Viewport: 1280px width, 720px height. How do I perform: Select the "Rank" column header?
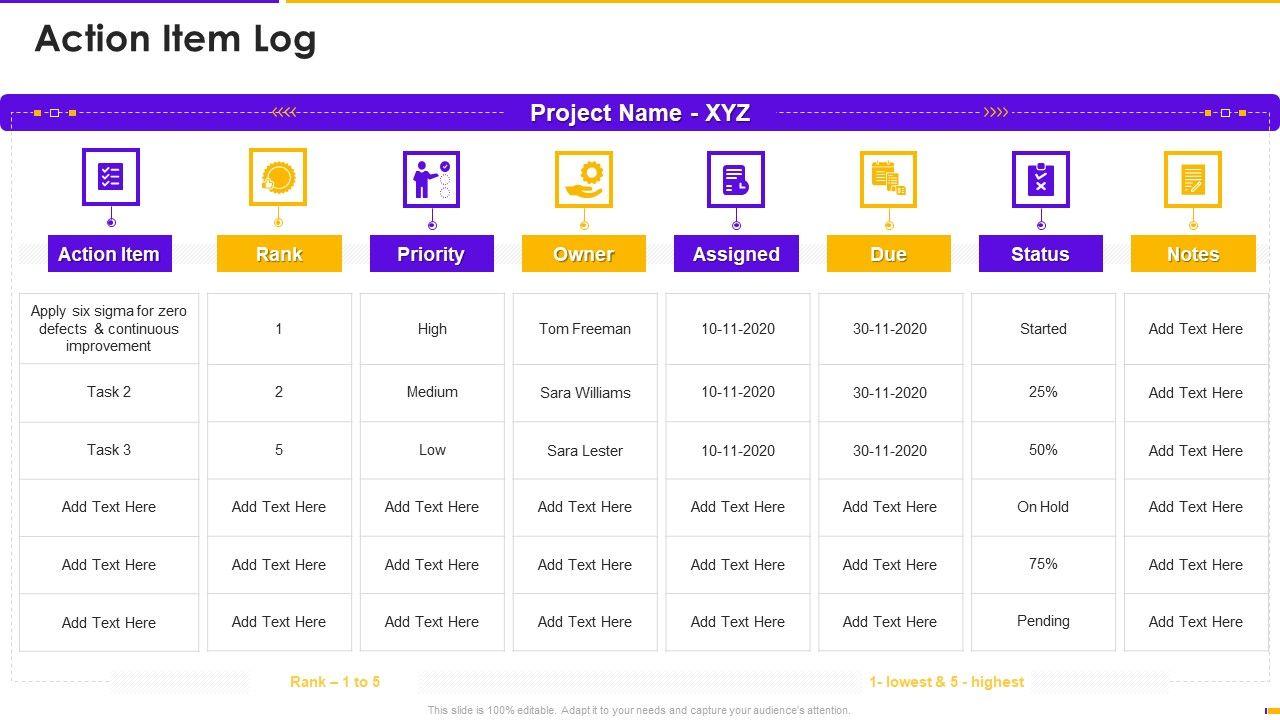(279, 254)
